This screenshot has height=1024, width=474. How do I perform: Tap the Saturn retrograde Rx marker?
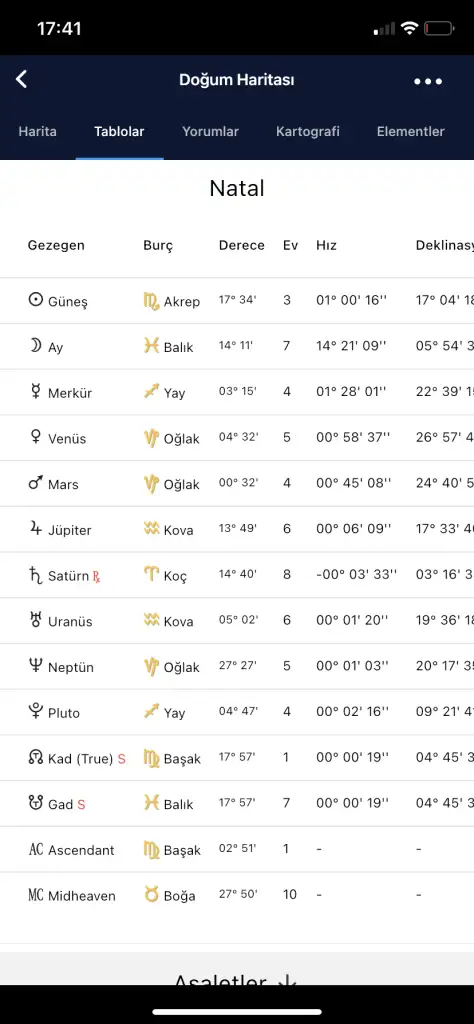pyautogui.click(x=97, y=577)
